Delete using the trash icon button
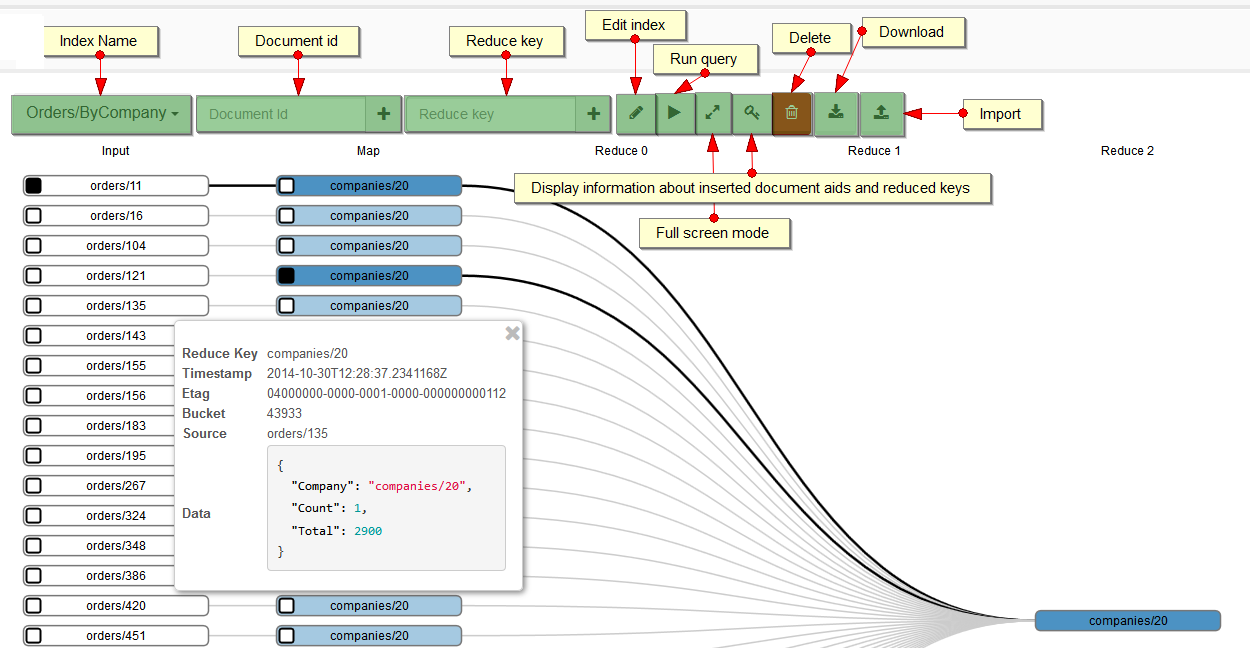Image resolution: width=1250 pixels, height=648 pixels. 791,114
